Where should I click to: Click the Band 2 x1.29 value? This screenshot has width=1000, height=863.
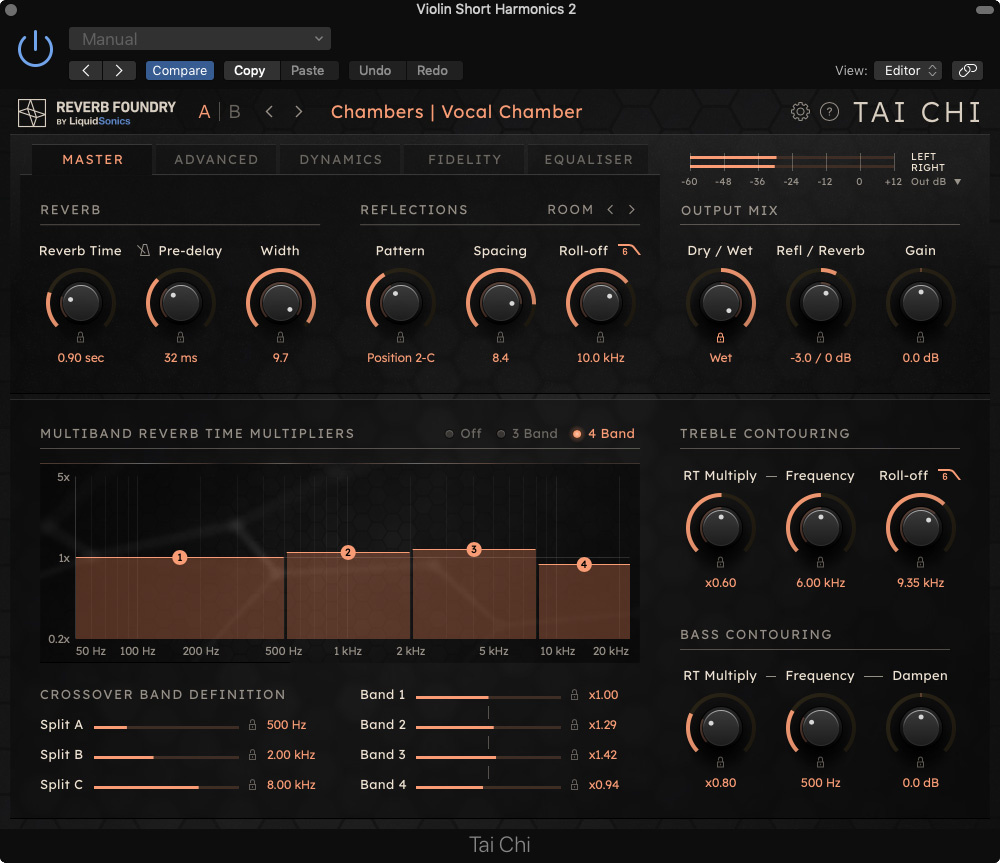(603, 725)
